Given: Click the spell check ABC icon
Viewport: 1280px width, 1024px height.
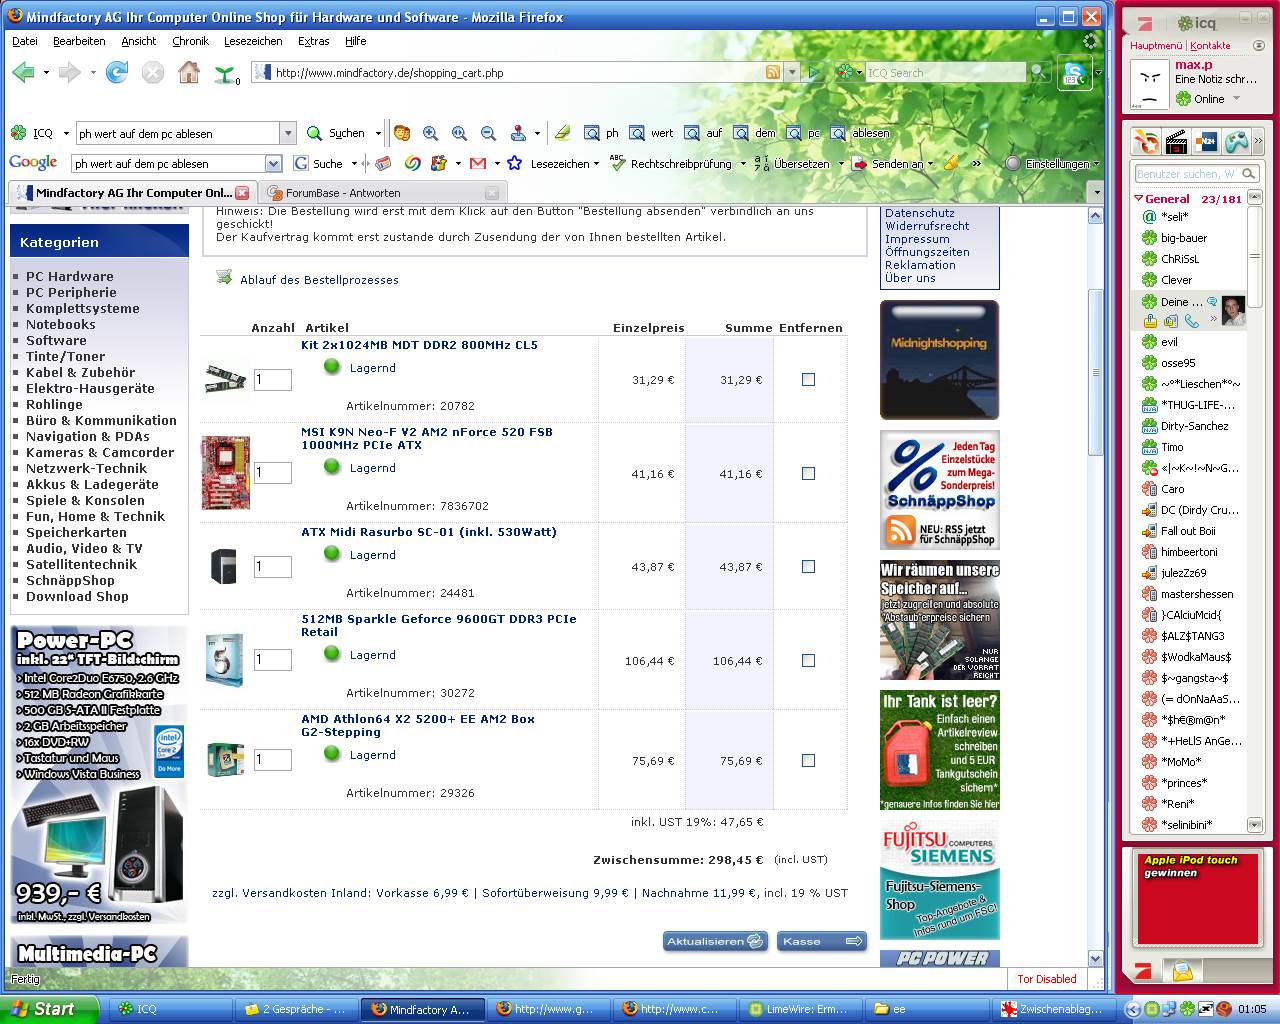Looking at the screenshot, I should [617, 163].
